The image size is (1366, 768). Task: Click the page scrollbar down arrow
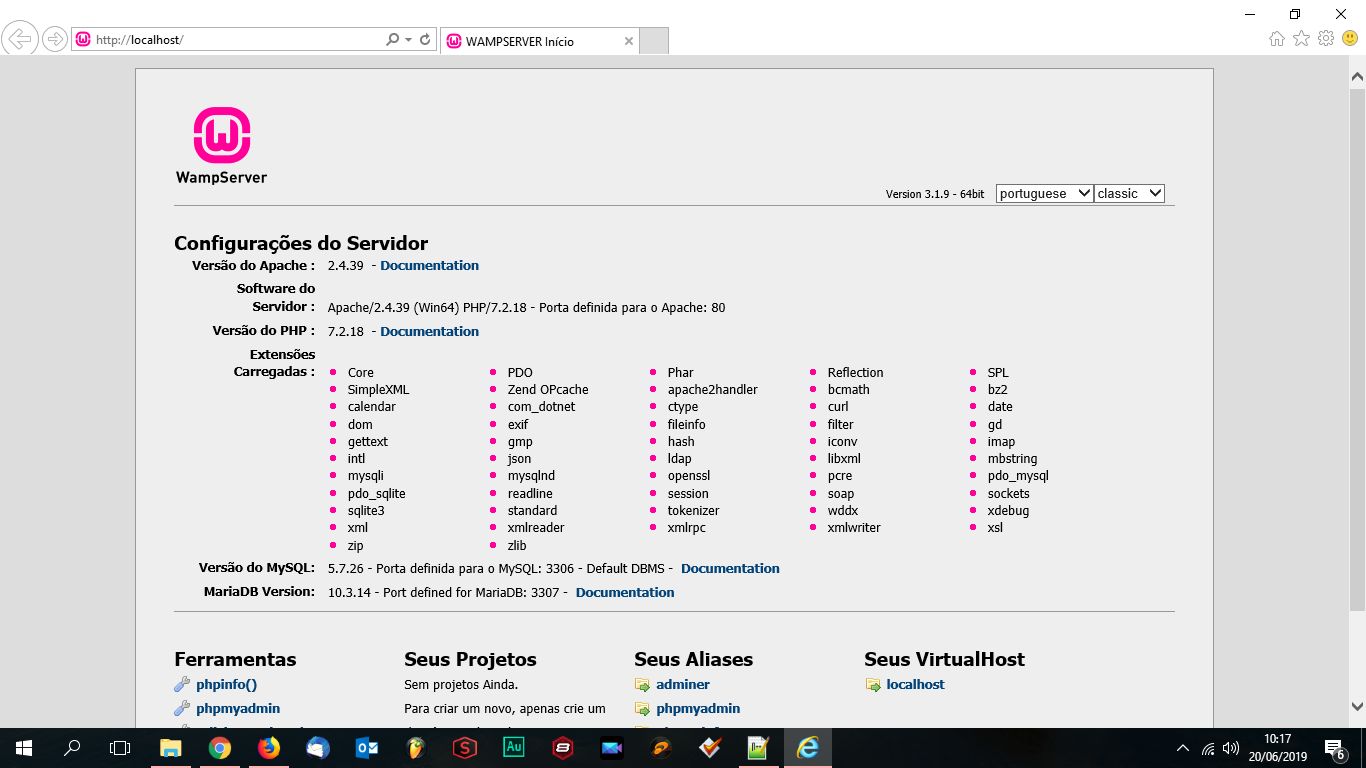tap(1357, 705)
